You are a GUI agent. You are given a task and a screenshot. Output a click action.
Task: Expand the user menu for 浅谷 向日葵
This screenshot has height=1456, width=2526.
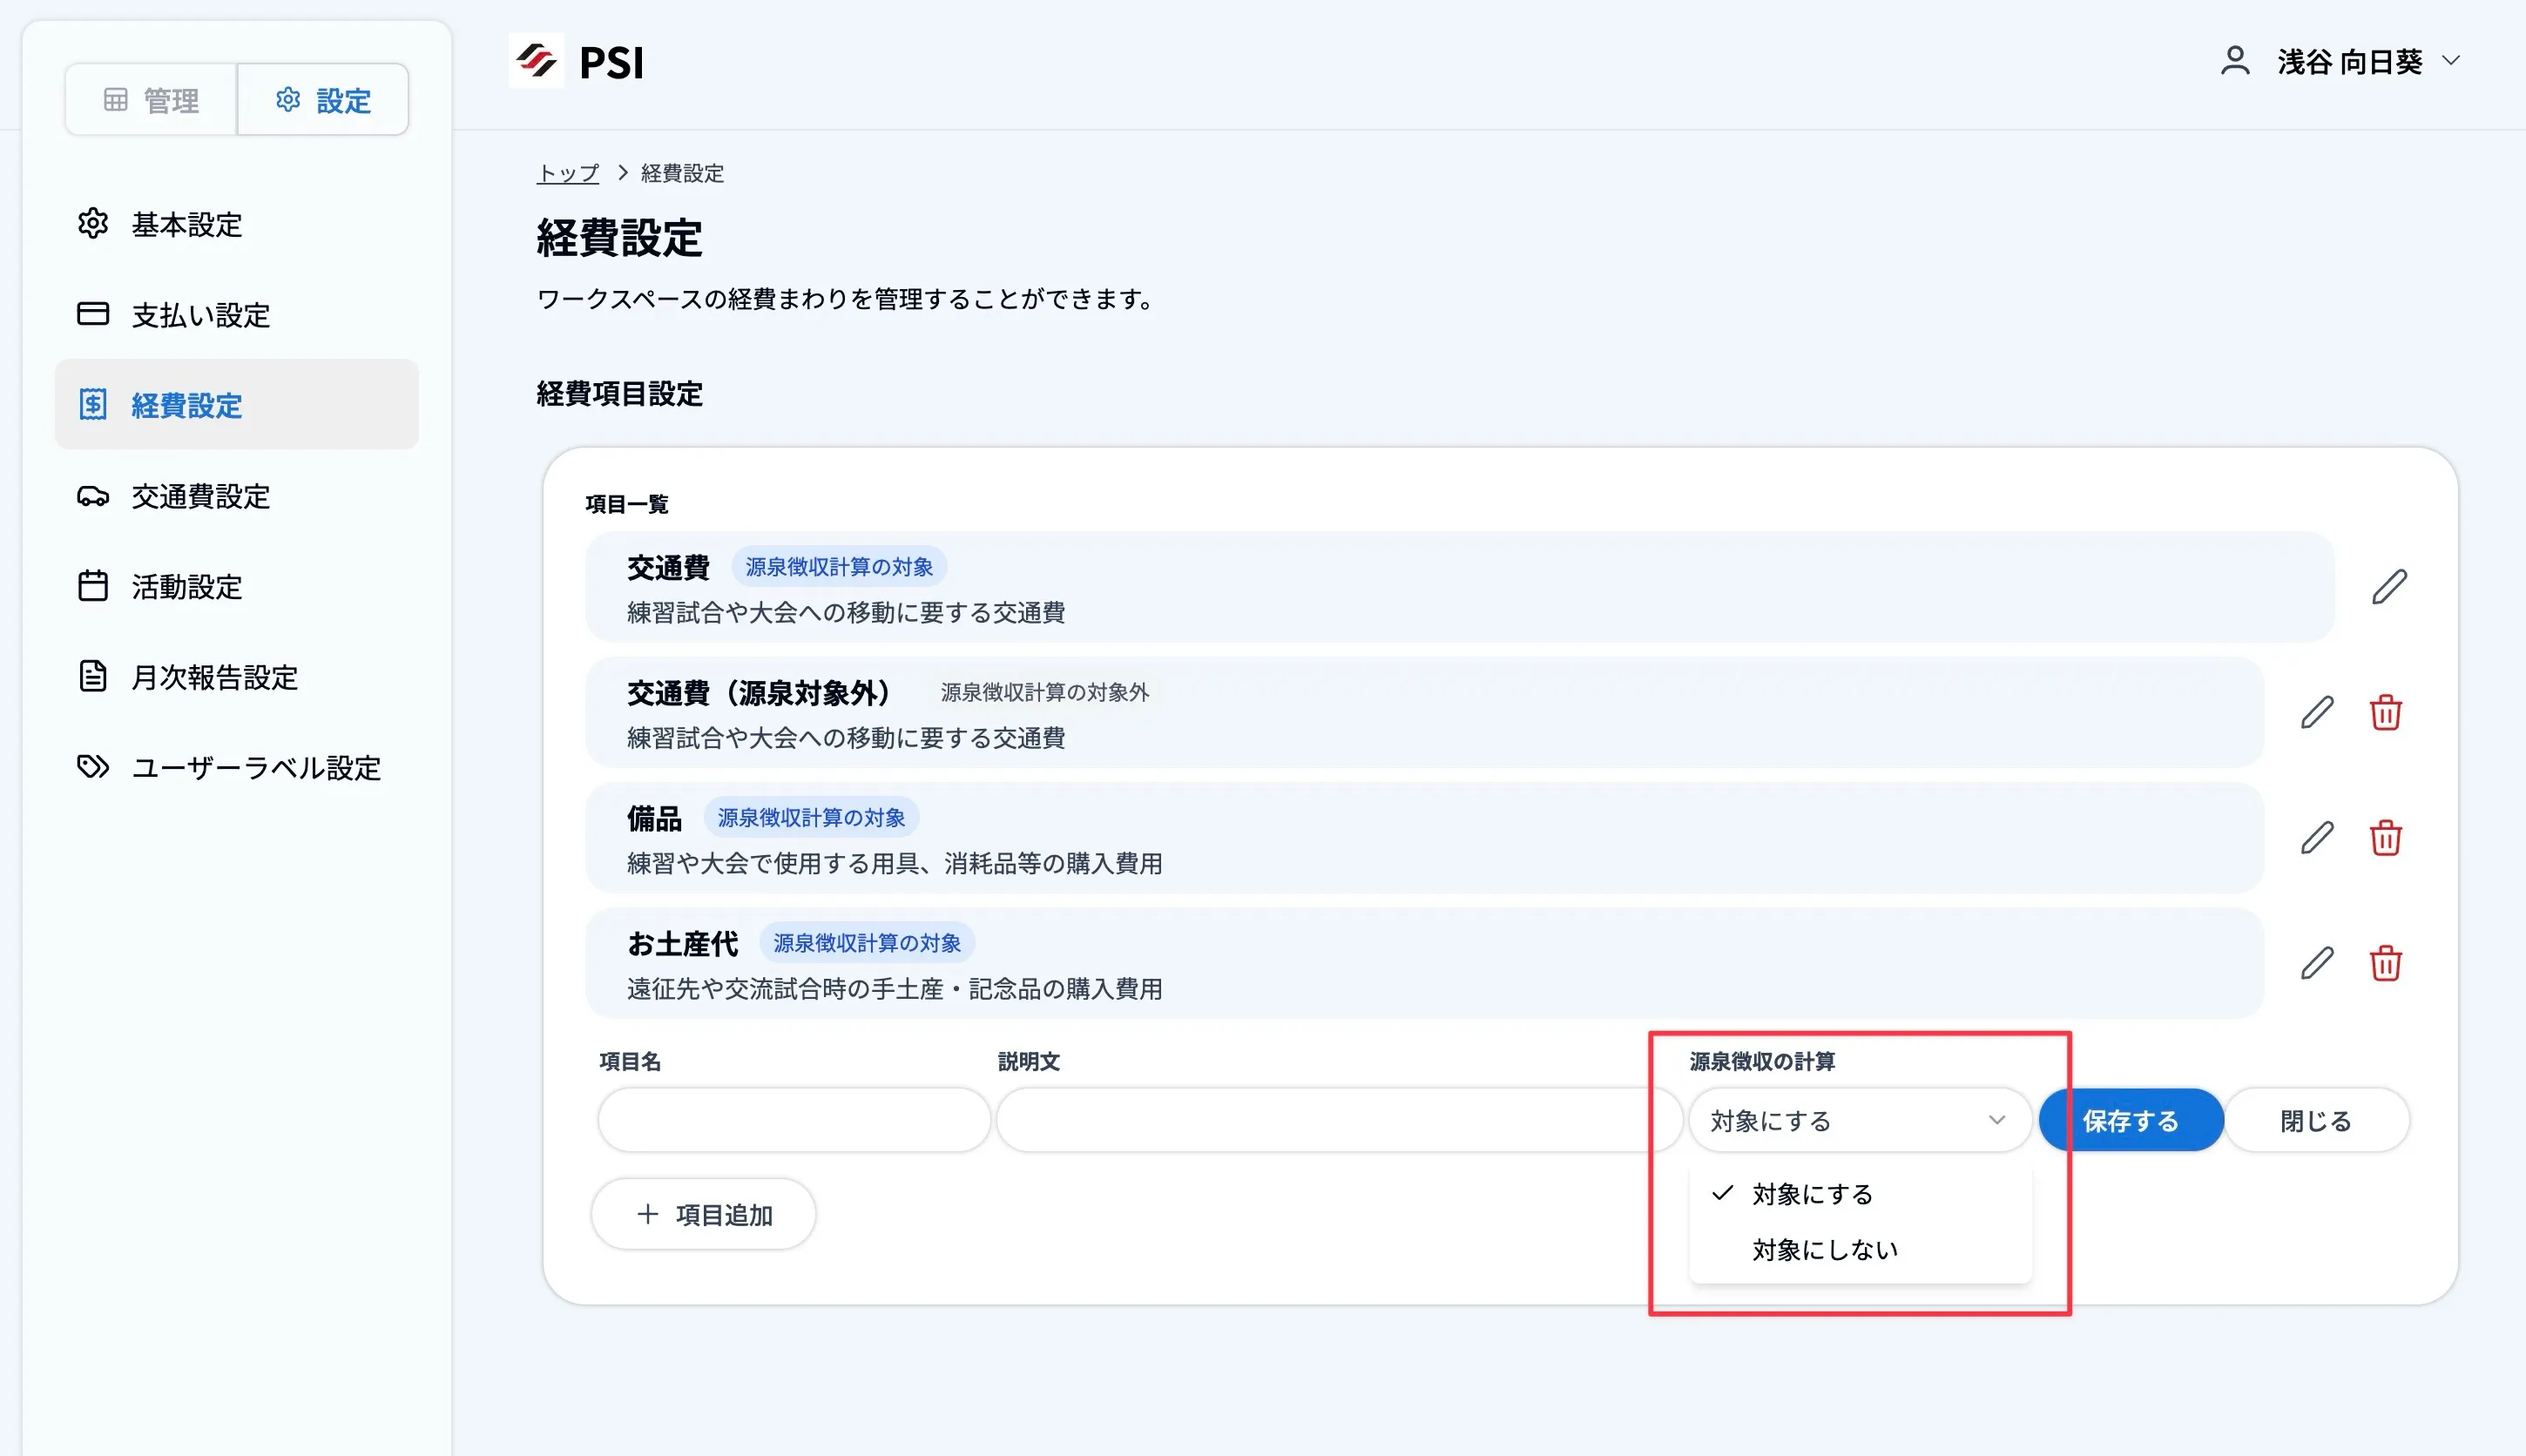[2350, 61]
